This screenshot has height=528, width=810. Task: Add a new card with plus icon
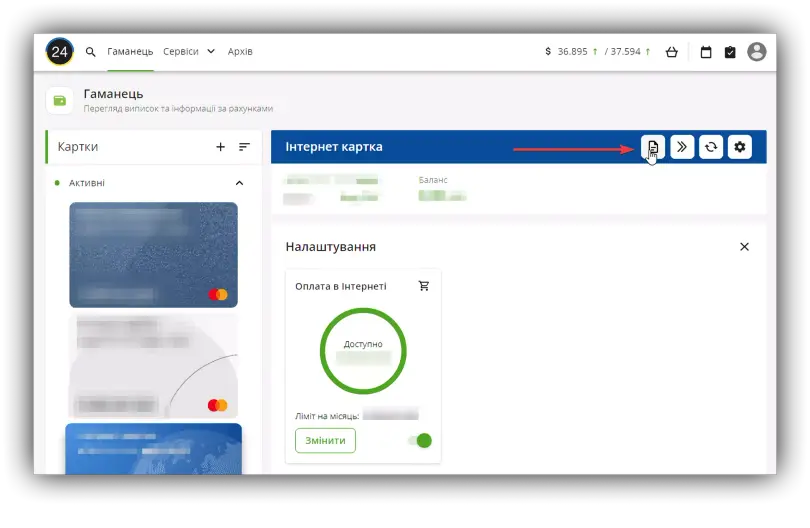pyautogui.click(x=220, y=147)
